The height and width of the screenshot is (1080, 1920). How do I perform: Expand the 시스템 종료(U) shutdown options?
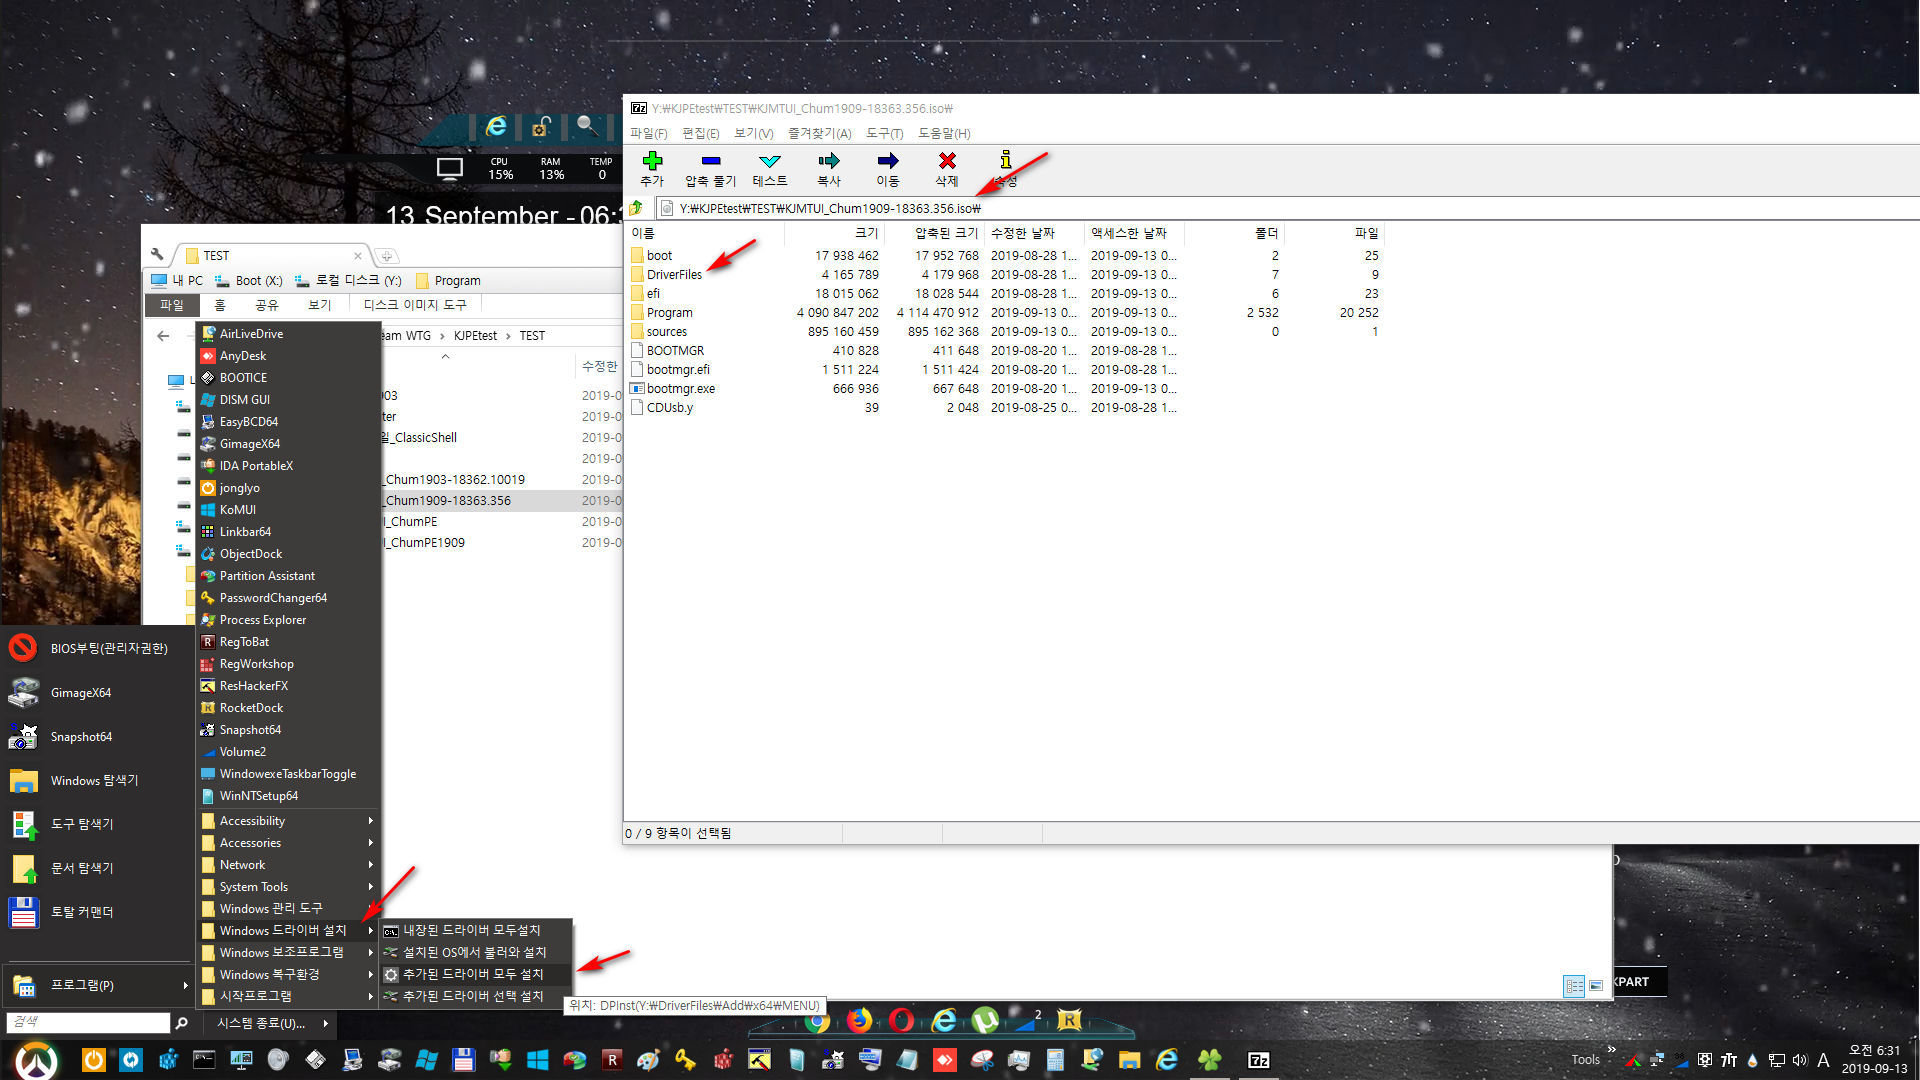270,1023
